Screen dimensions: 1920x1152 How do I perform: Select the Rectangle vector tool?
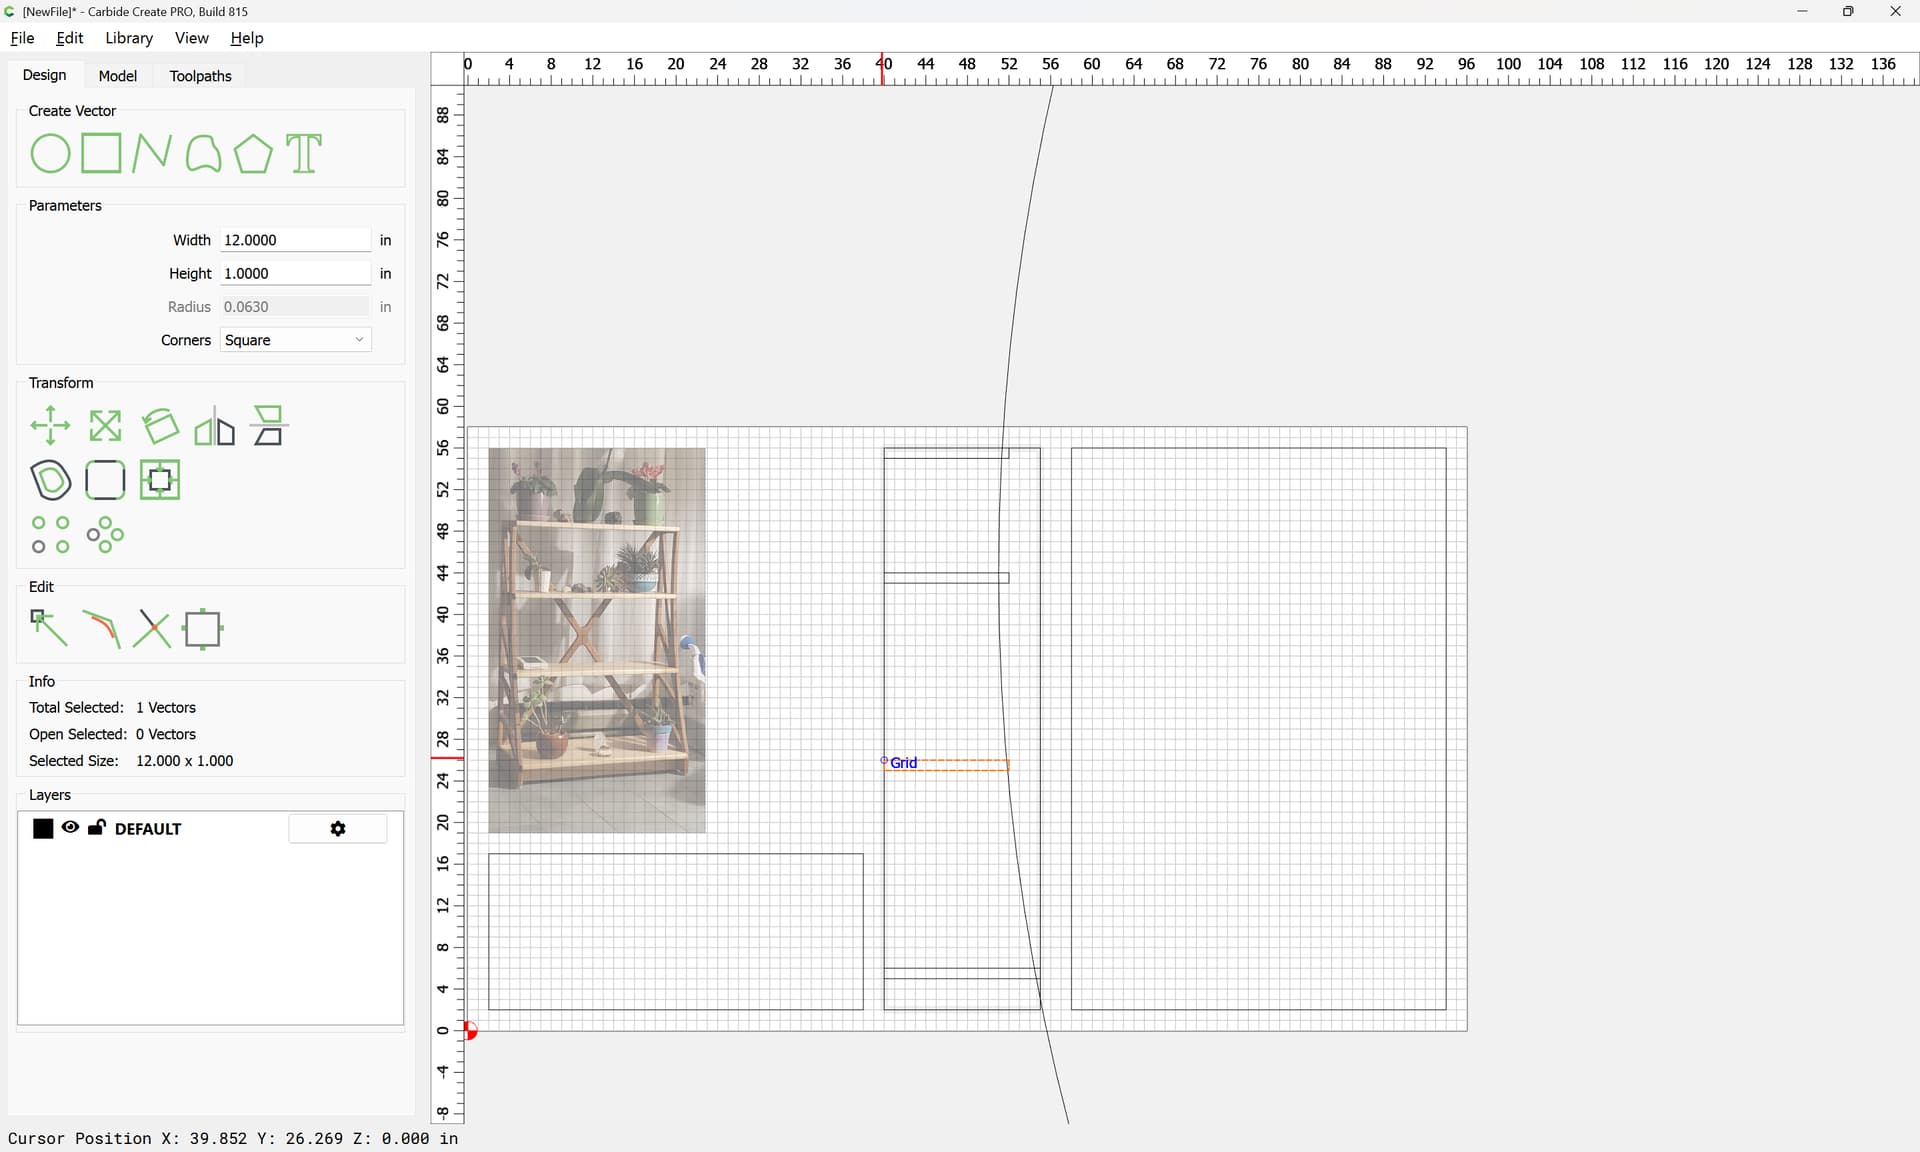101,154
